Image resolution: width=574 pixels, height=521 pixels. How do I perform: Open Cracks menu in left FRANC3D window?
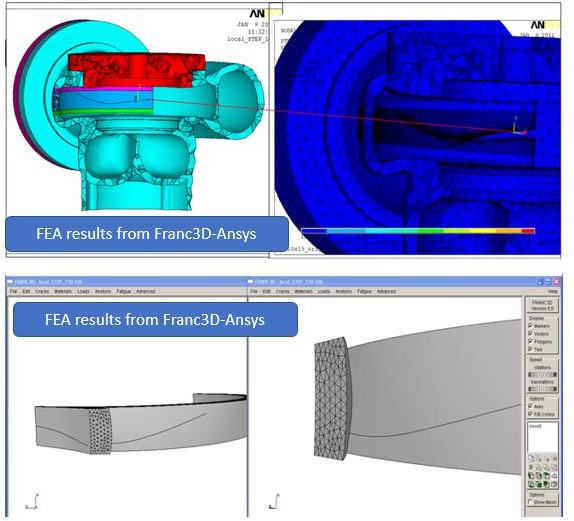(42, 291)
